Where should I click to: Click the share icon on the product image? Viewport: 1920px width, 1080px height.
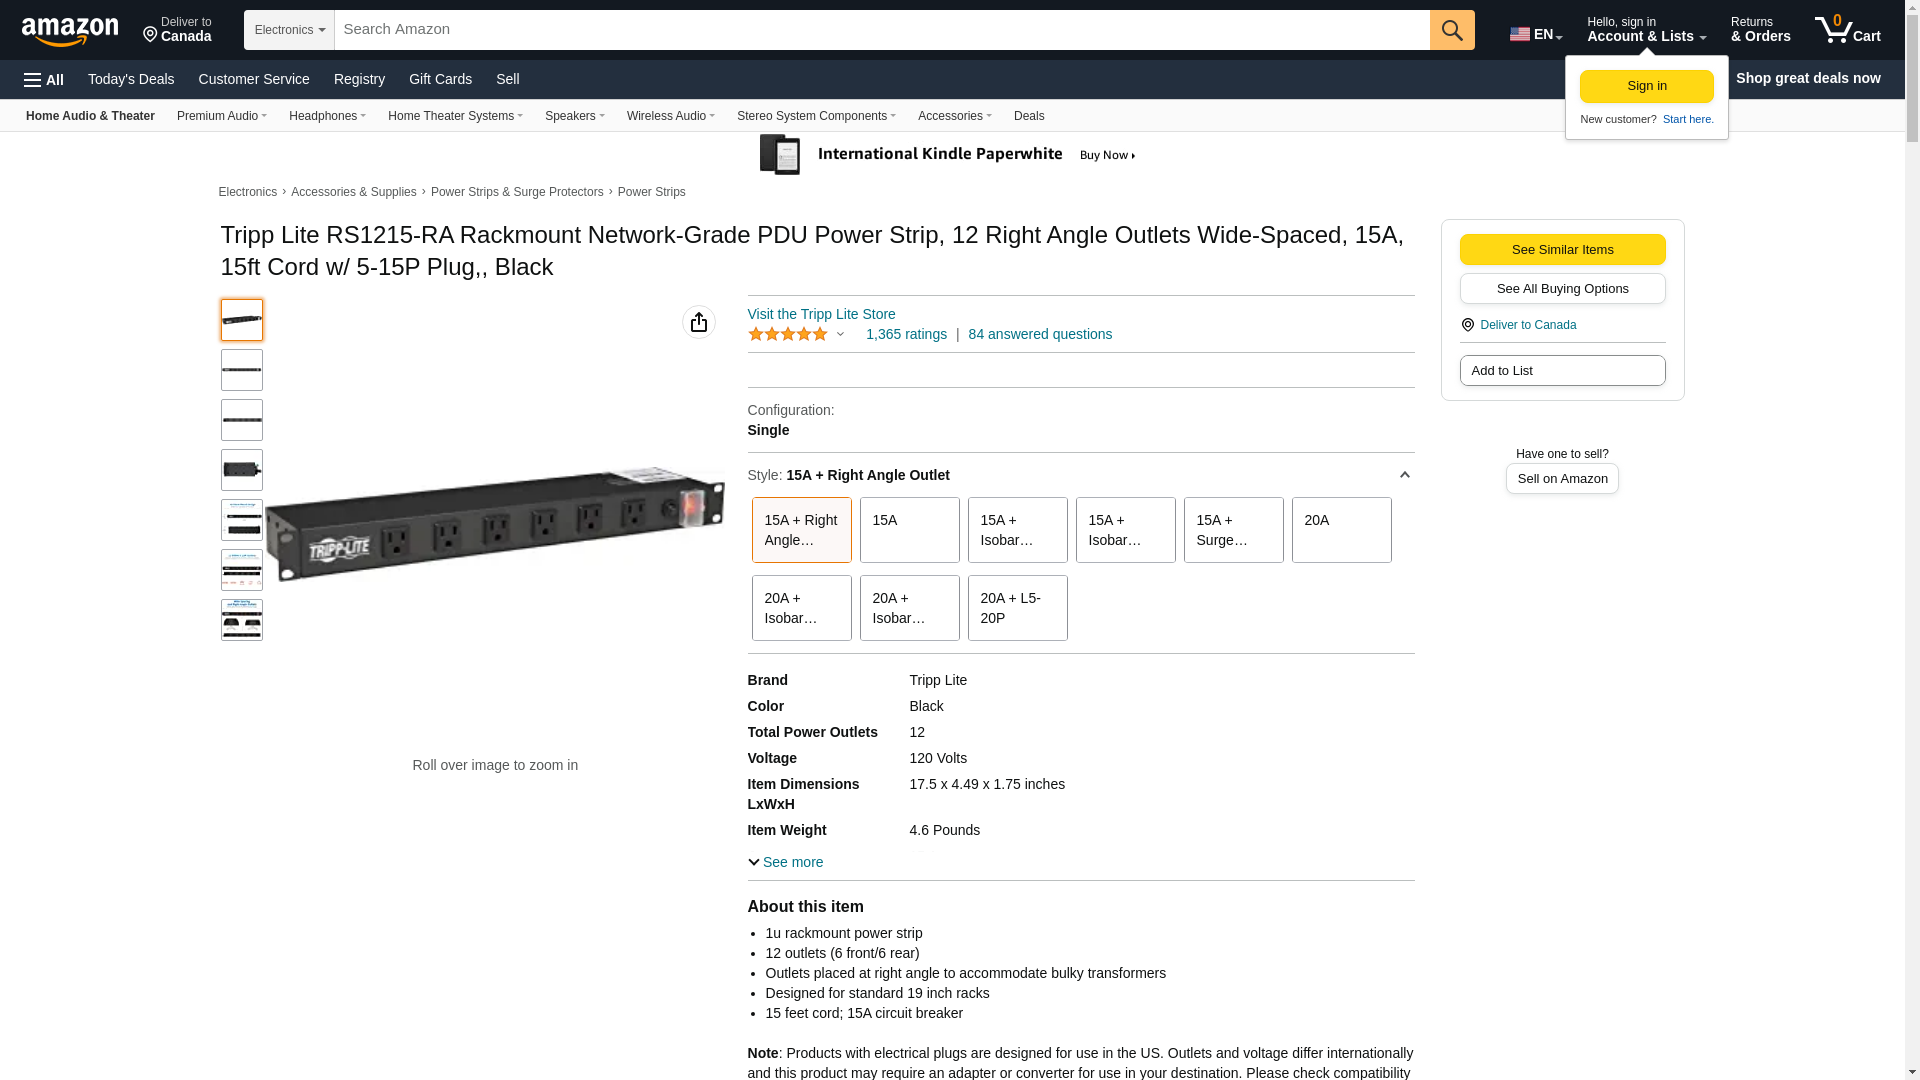pos(698,322)
